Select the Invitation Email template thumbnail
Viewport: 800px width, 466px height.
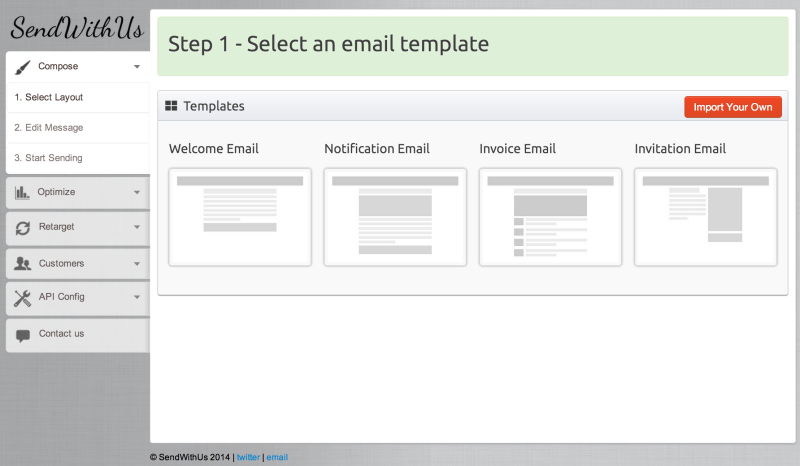tap(706, 217)
